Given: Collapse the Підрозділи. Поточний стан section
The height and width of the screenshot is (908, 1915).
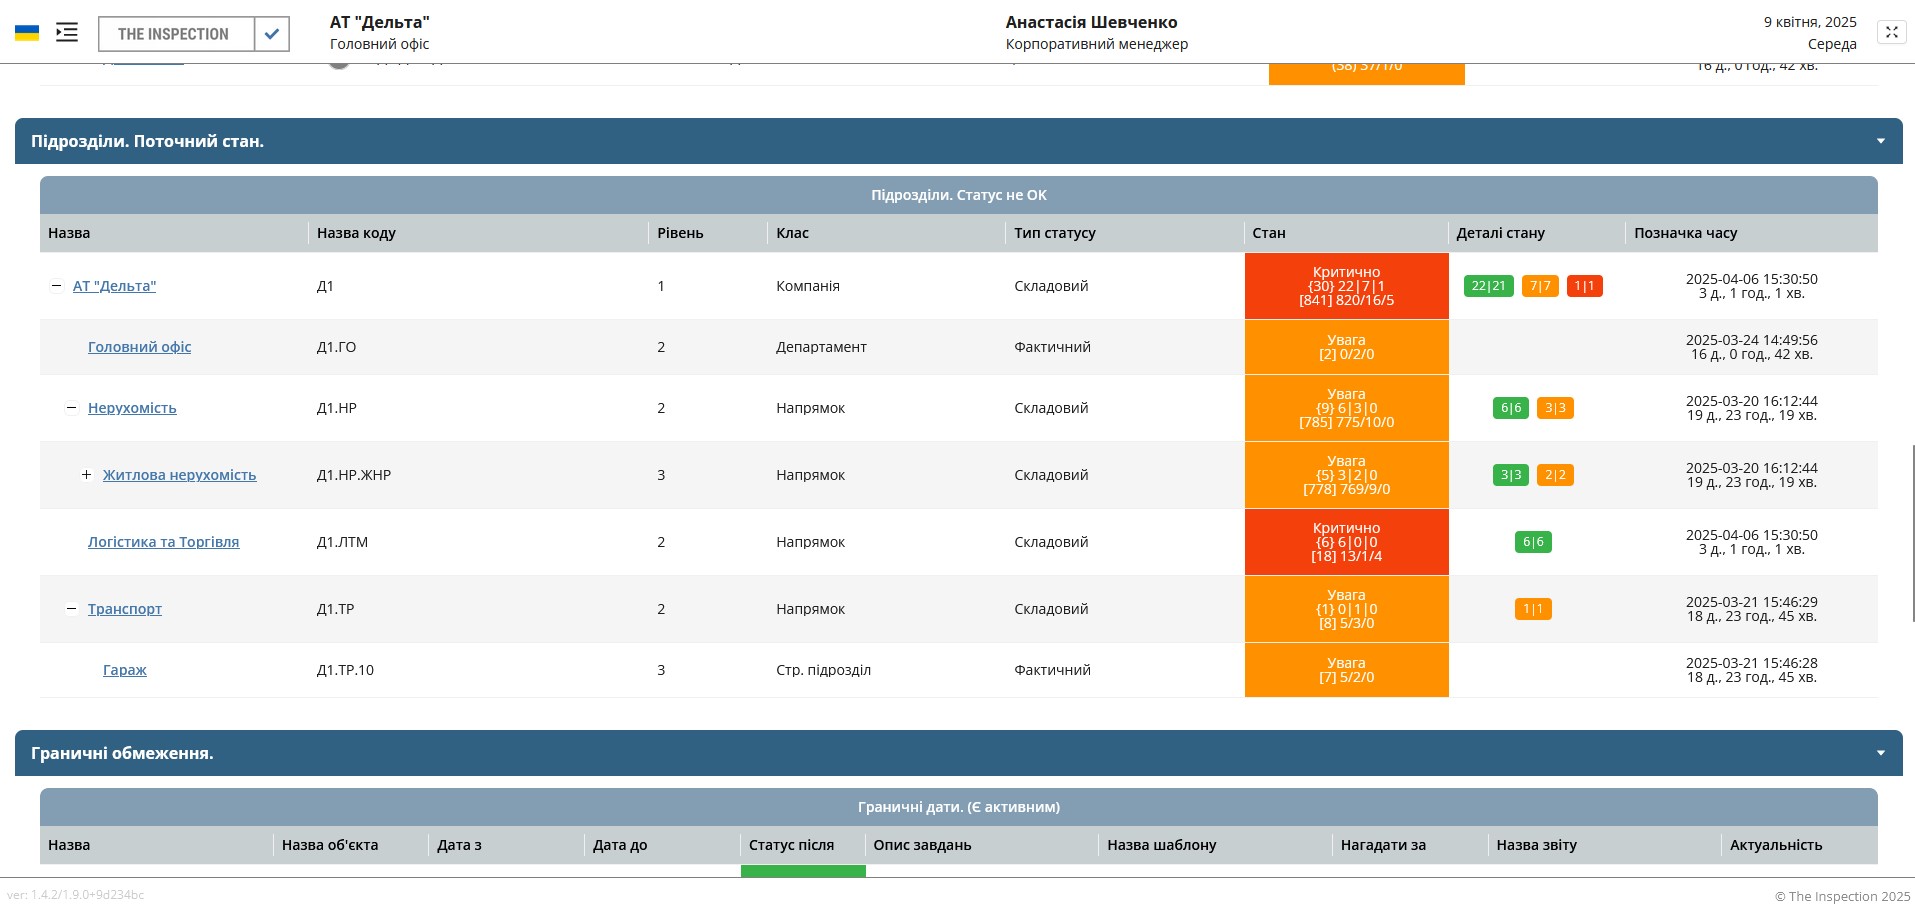Looking at the screenshot, I should (x=1880, y=140).
